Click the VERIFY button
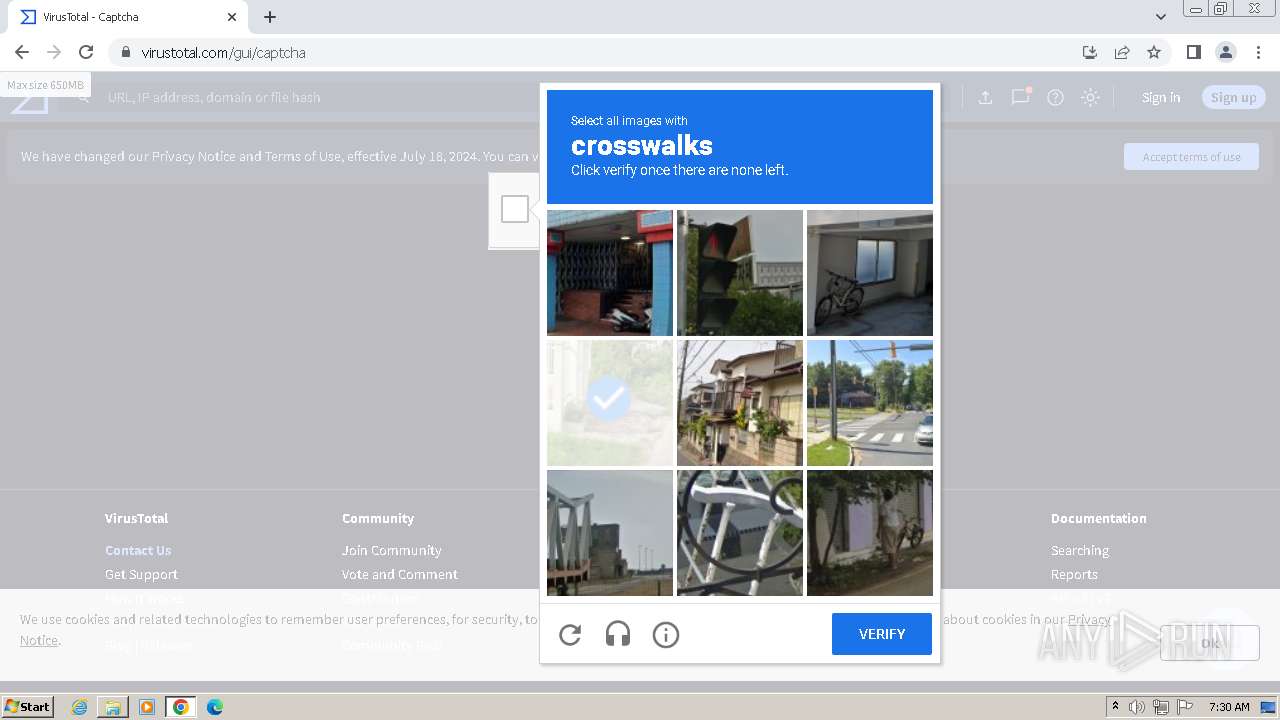 [882, 634]
